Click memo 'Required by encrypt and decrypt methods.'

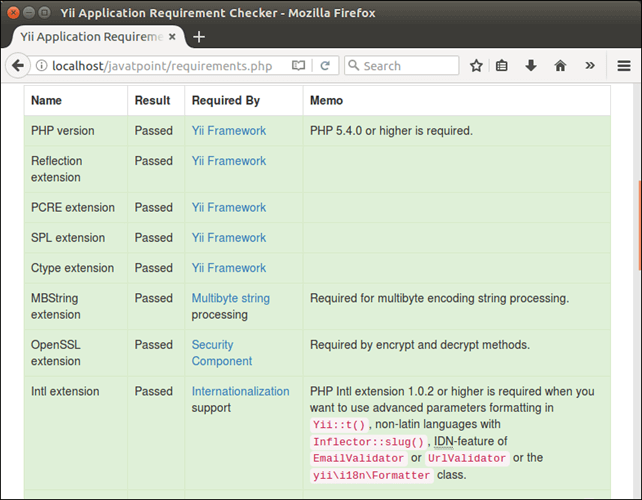click(420, 345)
